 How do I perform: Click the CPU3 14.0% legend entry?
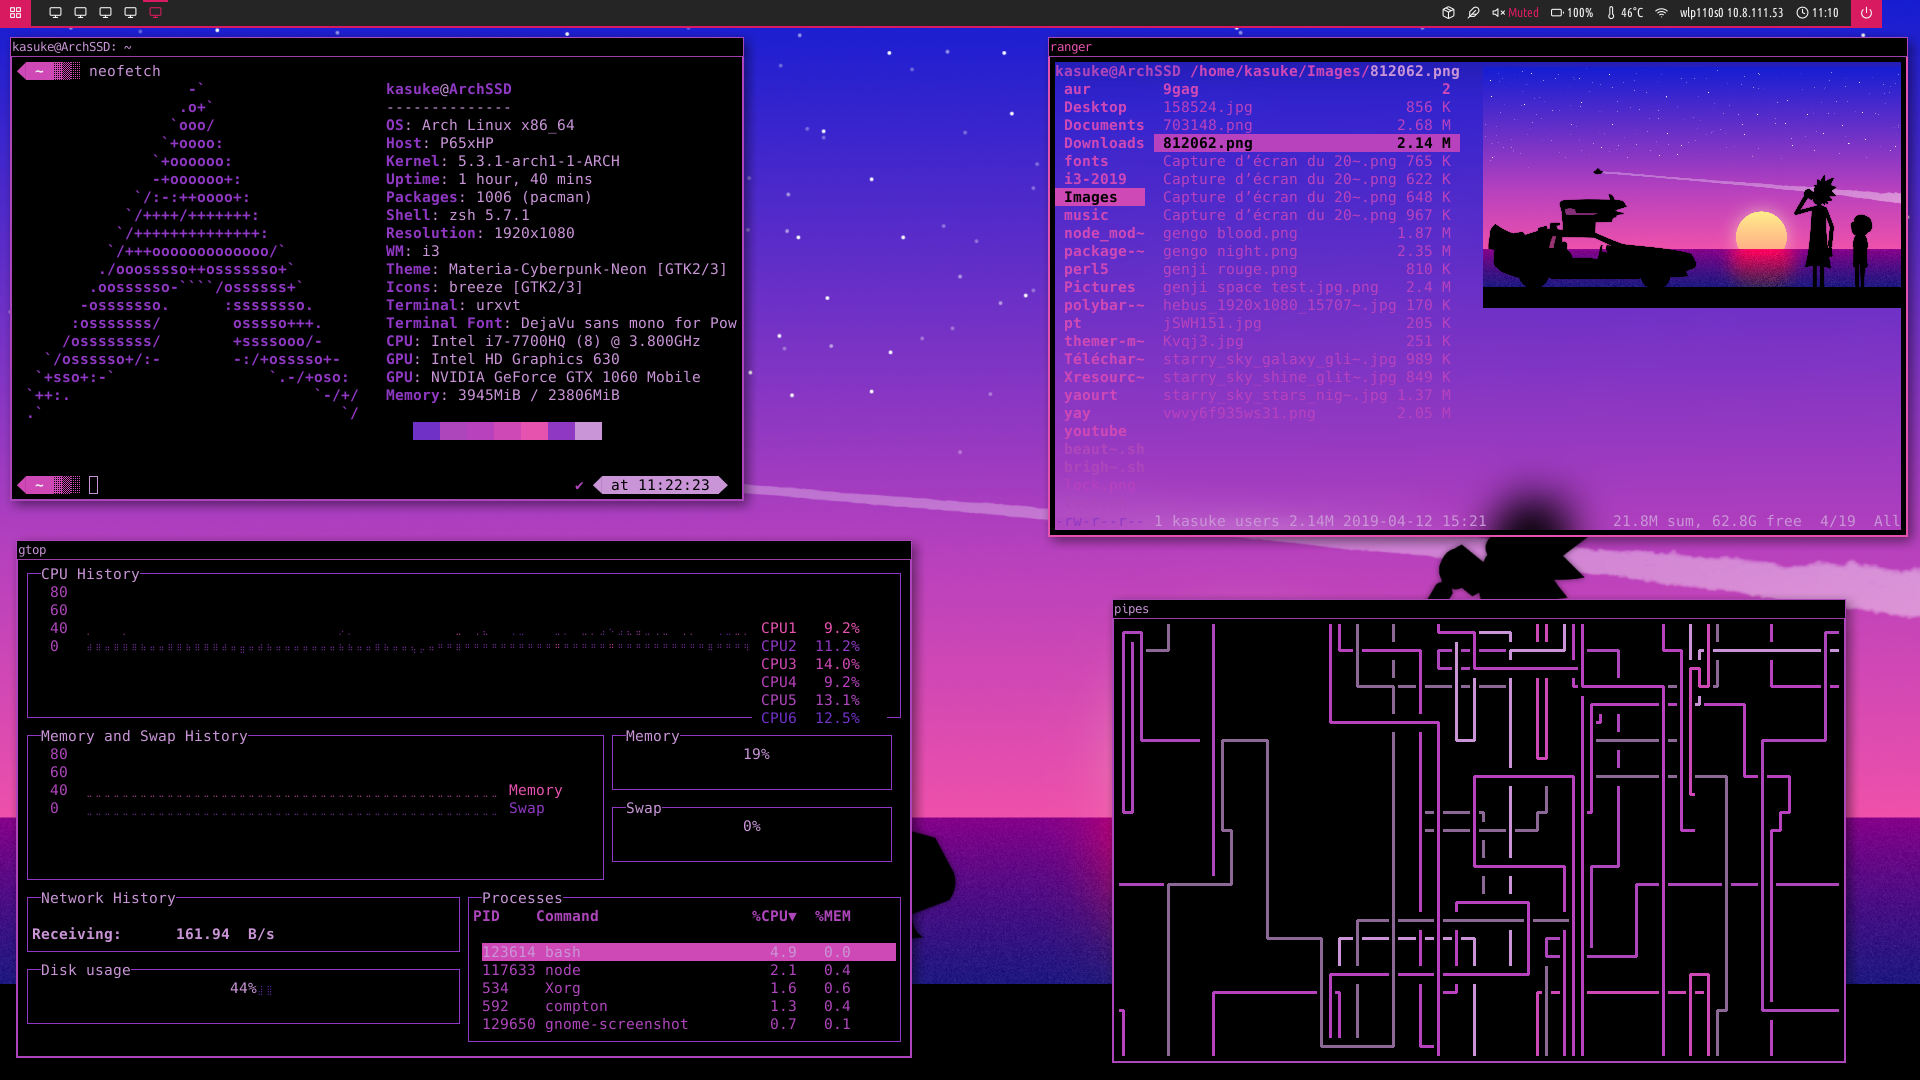click(x=810, y=664)
